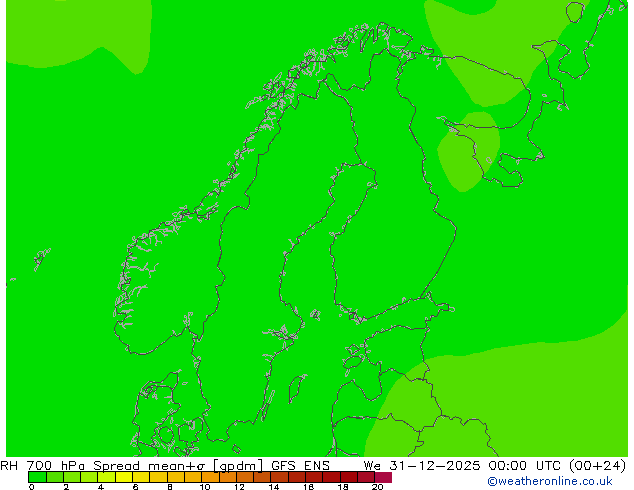
Task: Click the yellow legend swatch starting at 6
Action: (141, 477)
